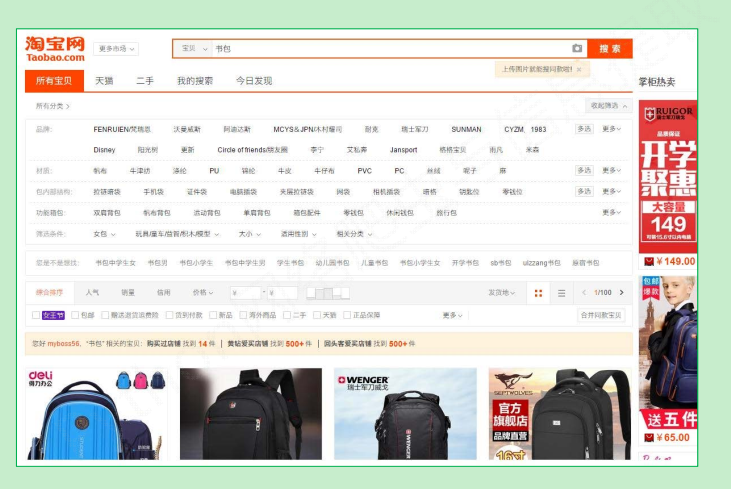Open the 更多市场 dropdown
The width and height of the screenshot is (731, 489).
tap(116, 48)
